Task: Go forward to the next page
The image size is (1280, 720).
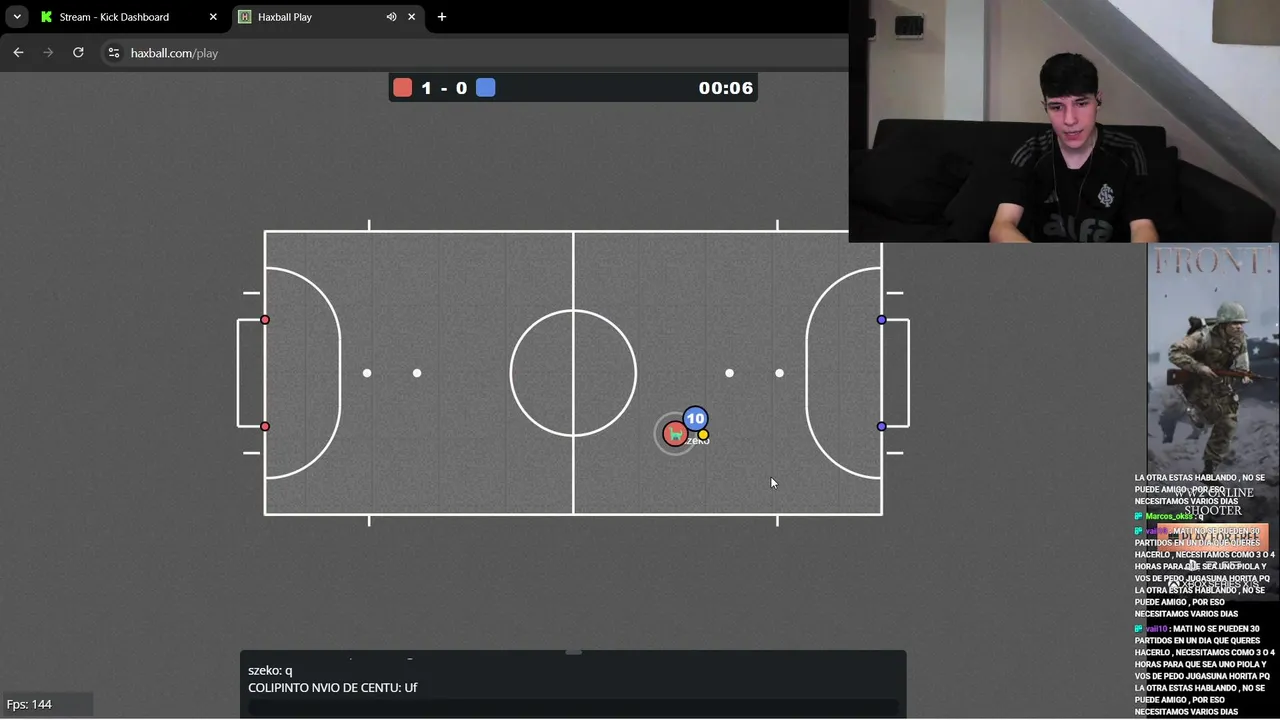Action: tap(48, 53)
